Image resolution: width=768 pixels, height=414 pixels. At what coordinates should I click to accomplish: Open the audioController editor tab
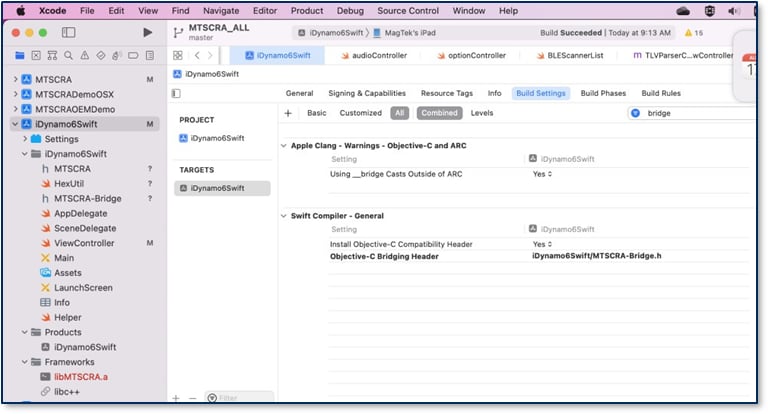[374, 55]
